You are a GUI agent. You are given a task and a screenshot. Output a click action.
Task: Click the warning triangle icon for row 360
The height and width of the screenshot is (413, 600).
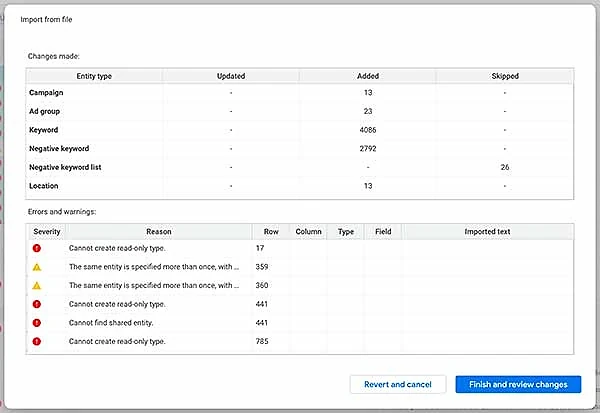click(x=37, y=286)
